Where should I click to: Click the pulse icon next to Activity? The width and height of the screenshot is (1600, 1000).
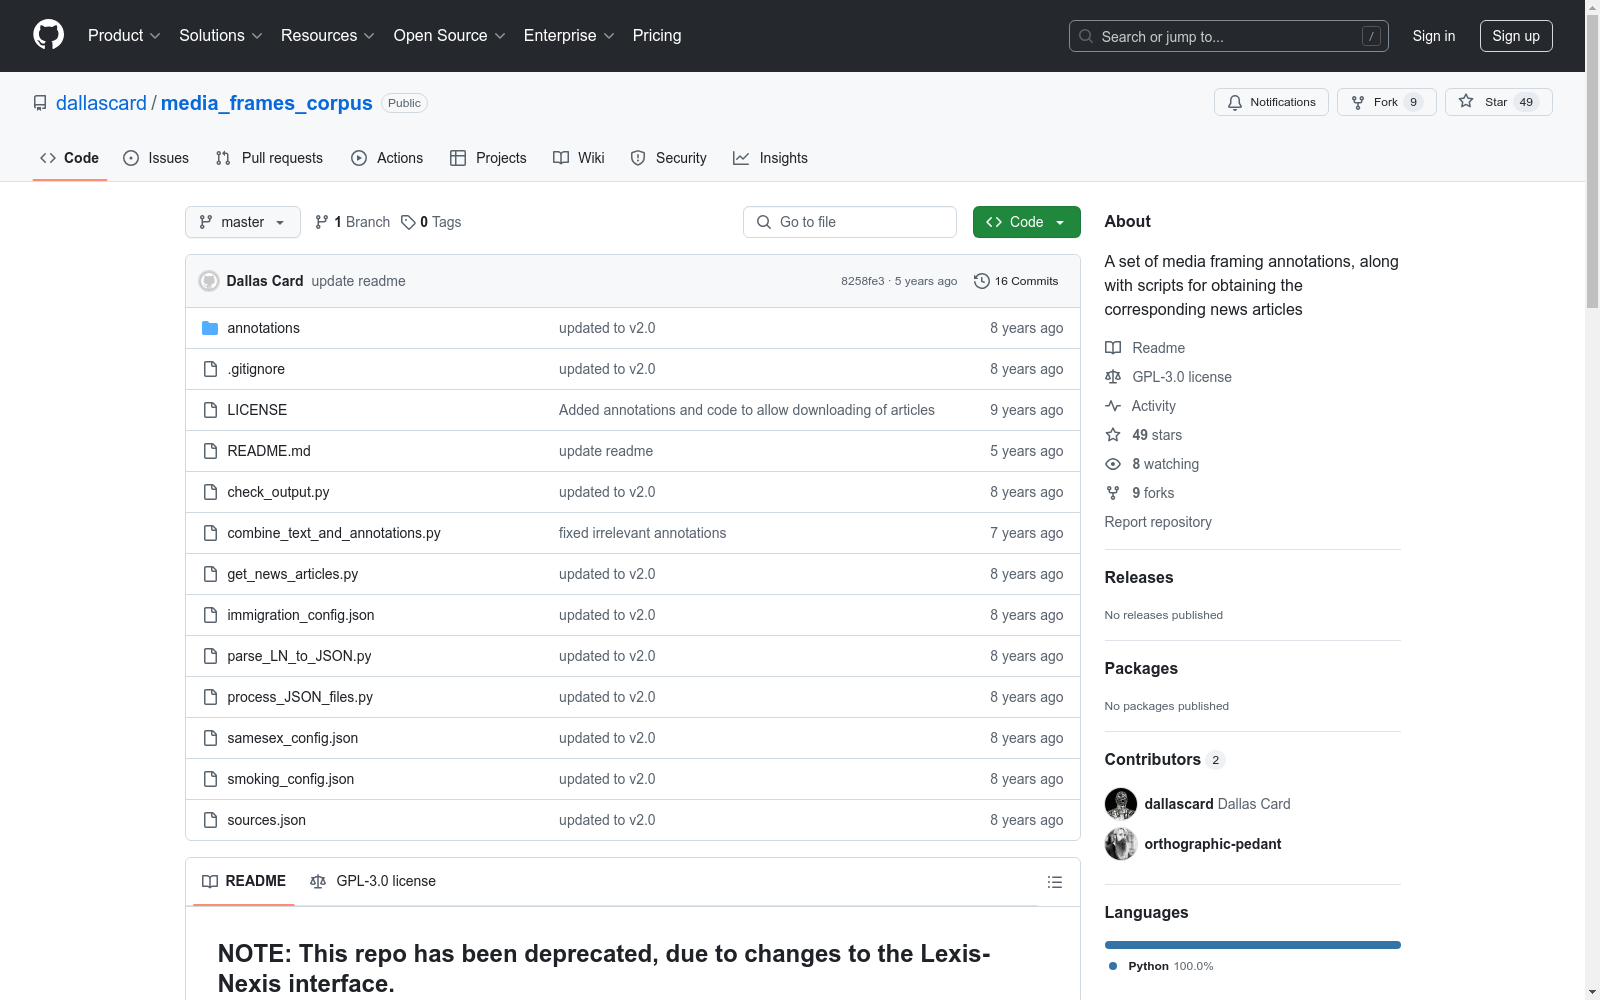pos(1113,406)
